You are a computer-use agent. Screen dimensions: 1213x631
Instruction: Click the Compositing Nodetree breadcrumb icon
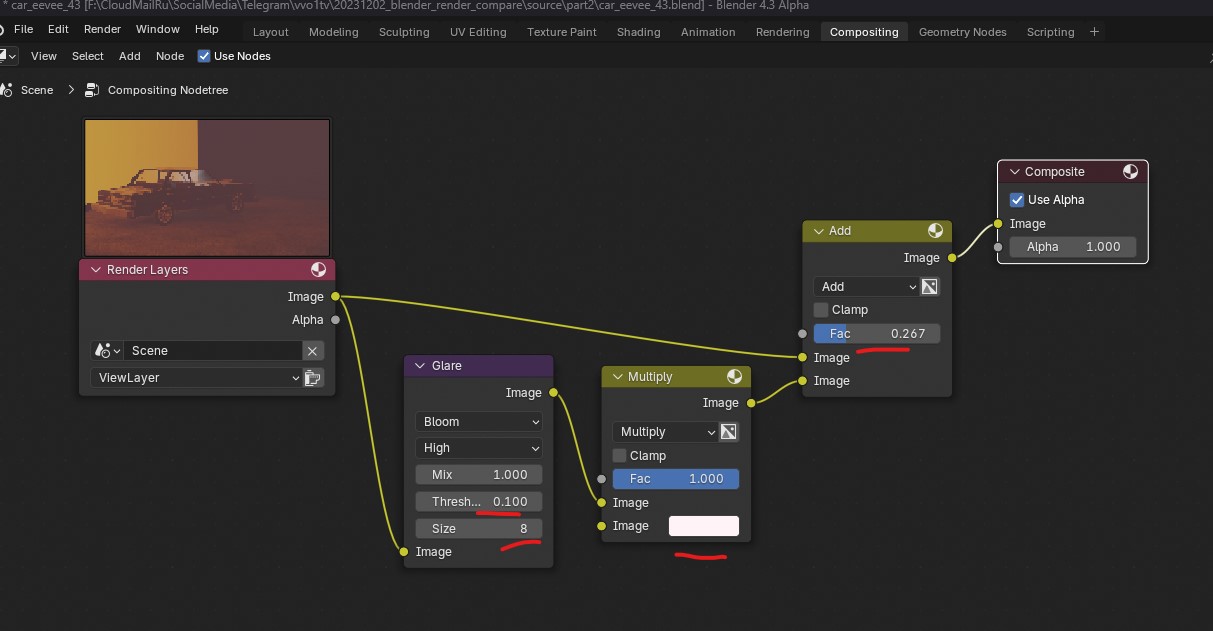tap(93, 90)
